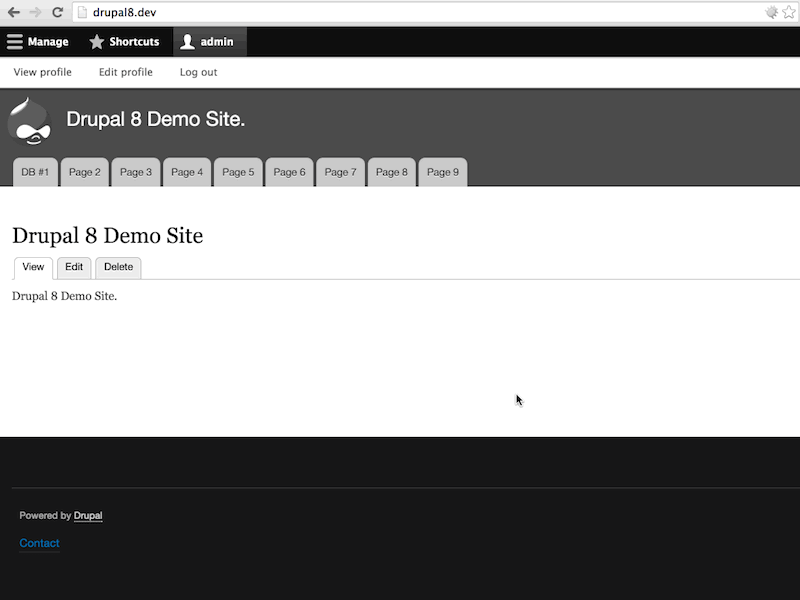Reload the page using the refresh icon
Viewport: 800px width, 600px height.
(59, 13)
